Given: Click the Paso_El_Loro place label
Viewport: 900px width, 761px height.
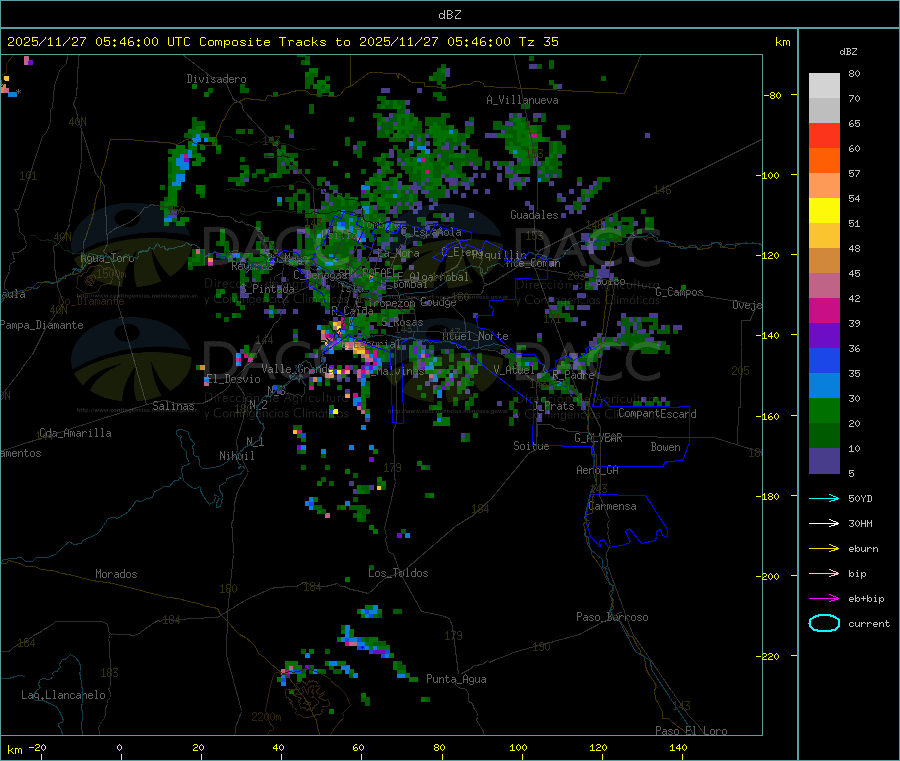Looking at the screenshot, I should pyautogui.click(x=692, y=731).
